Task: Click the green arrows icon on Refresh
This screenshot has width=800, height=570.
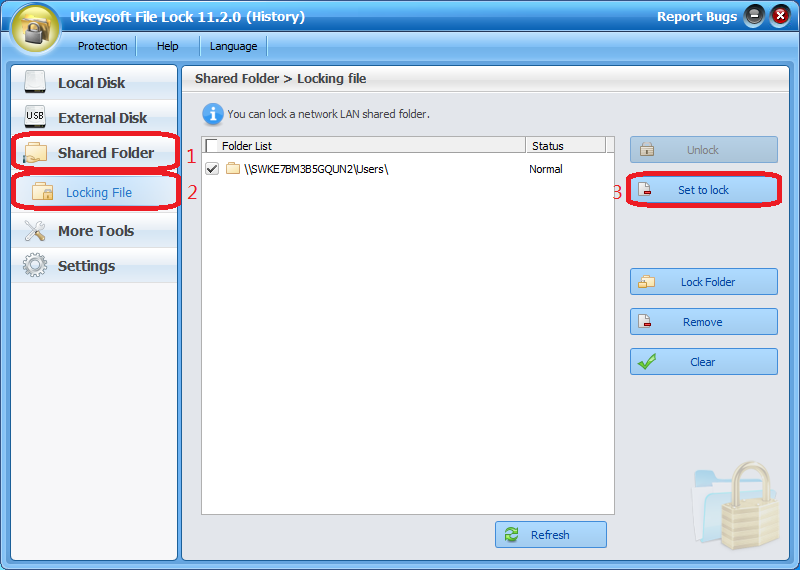Action: pyautogui.click(x=511, y=534)
